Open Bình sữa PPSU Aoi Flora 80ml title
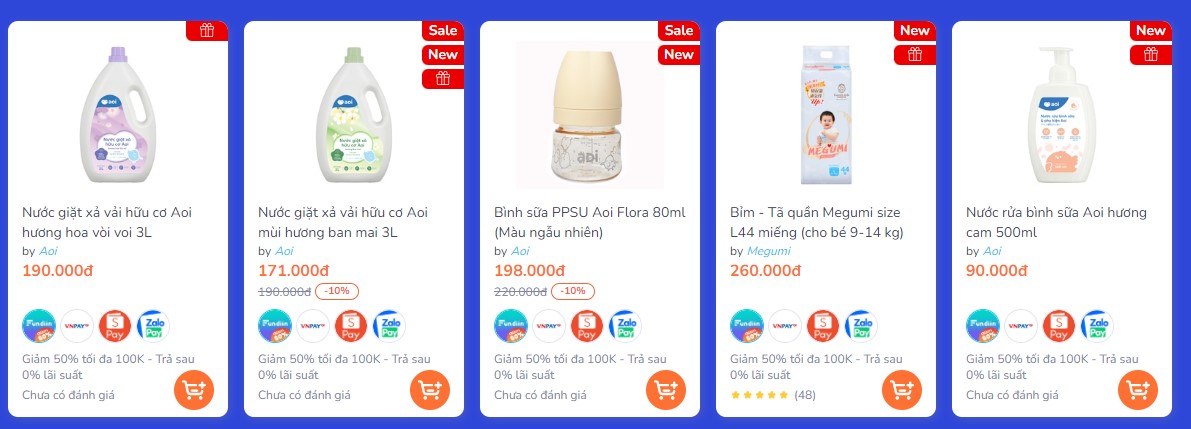The width and height of the screenshot is (1191, 429). tap(590, 222)
